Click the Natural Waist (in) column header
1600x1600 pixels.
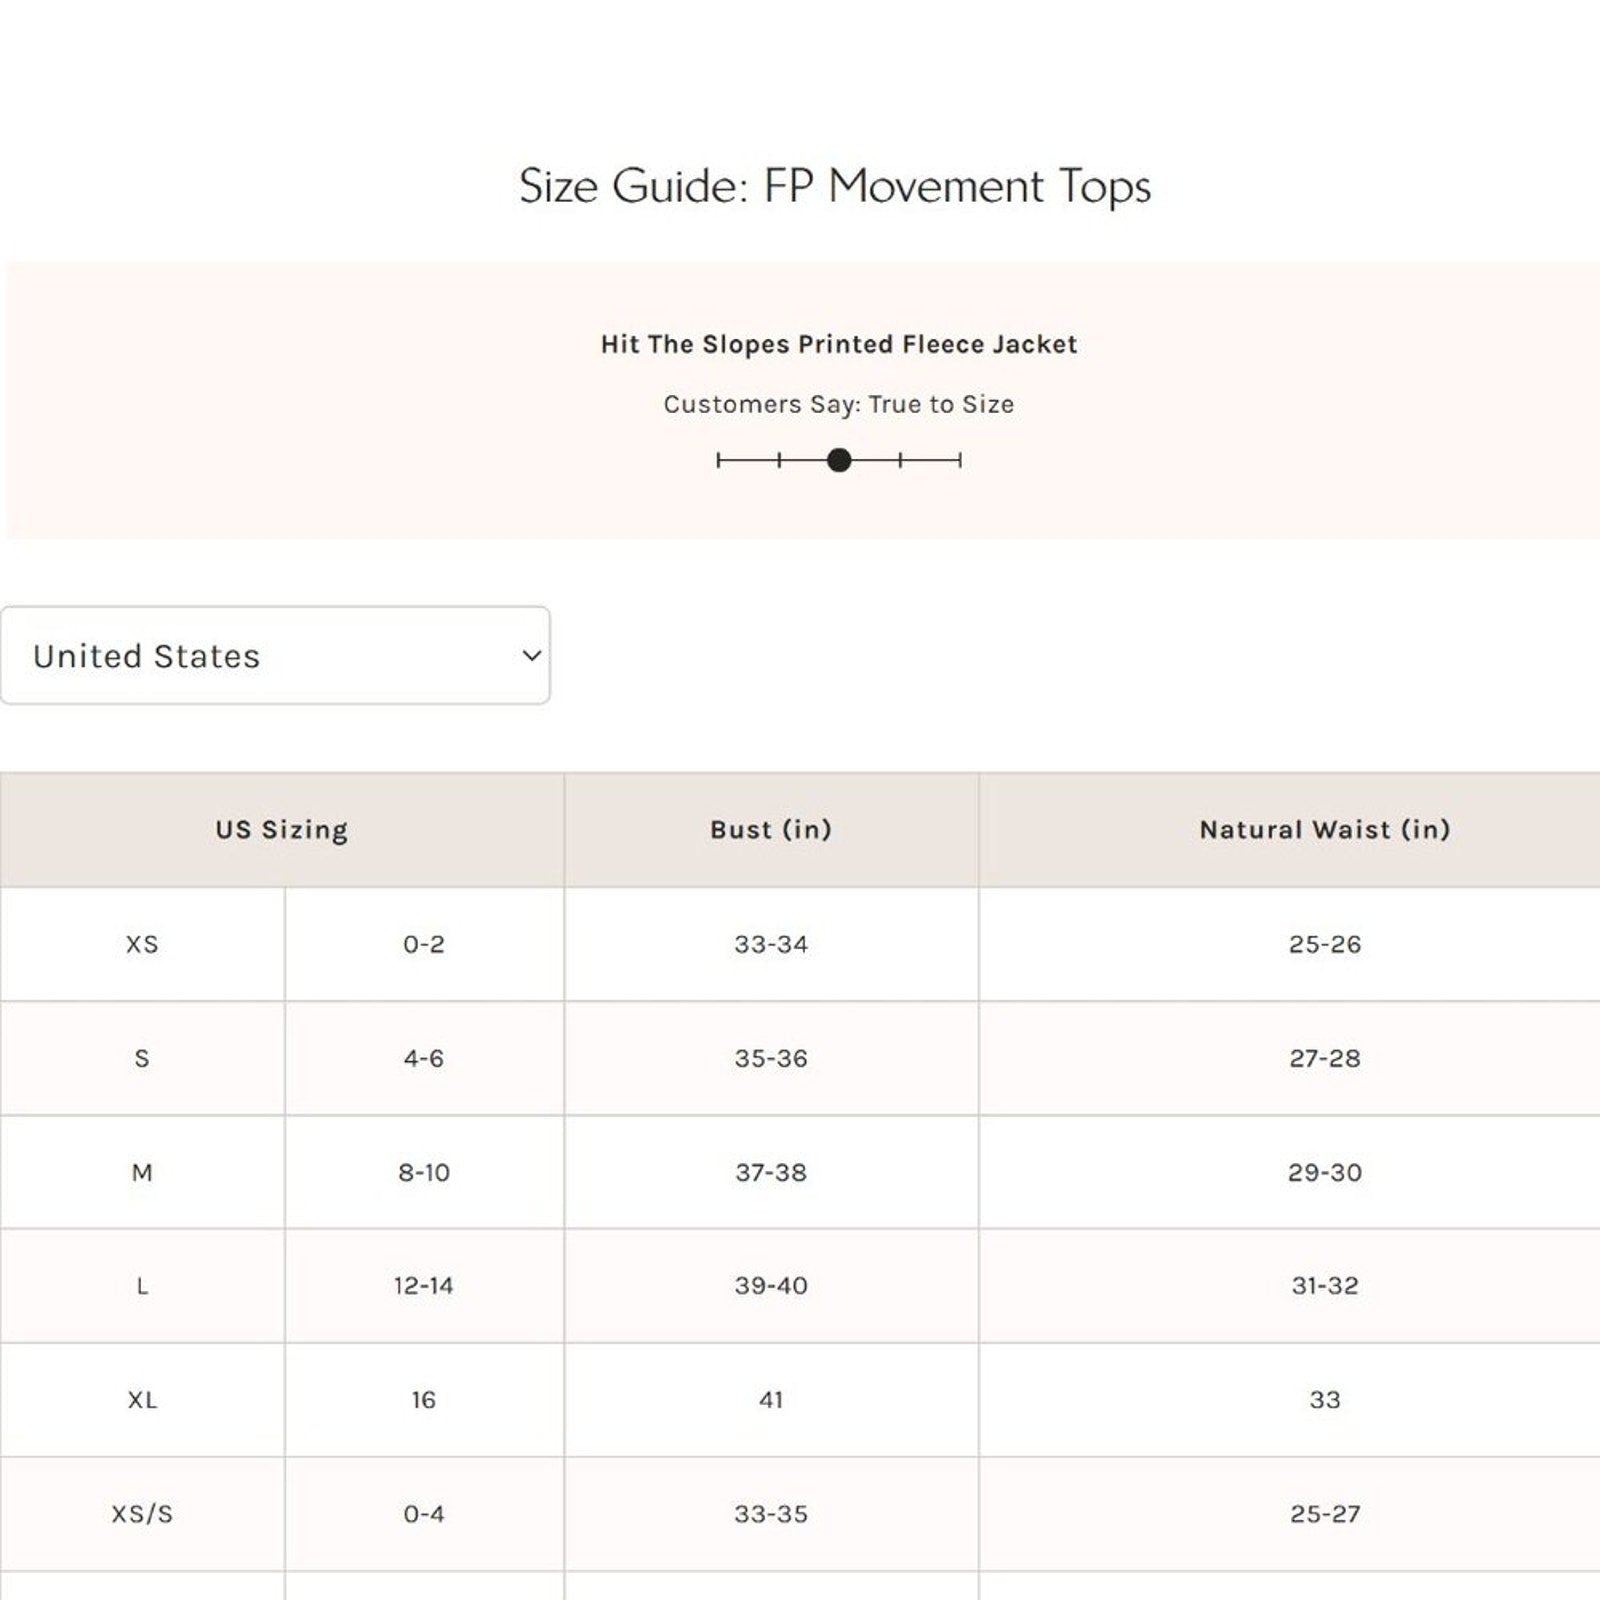pos(1324,830)
